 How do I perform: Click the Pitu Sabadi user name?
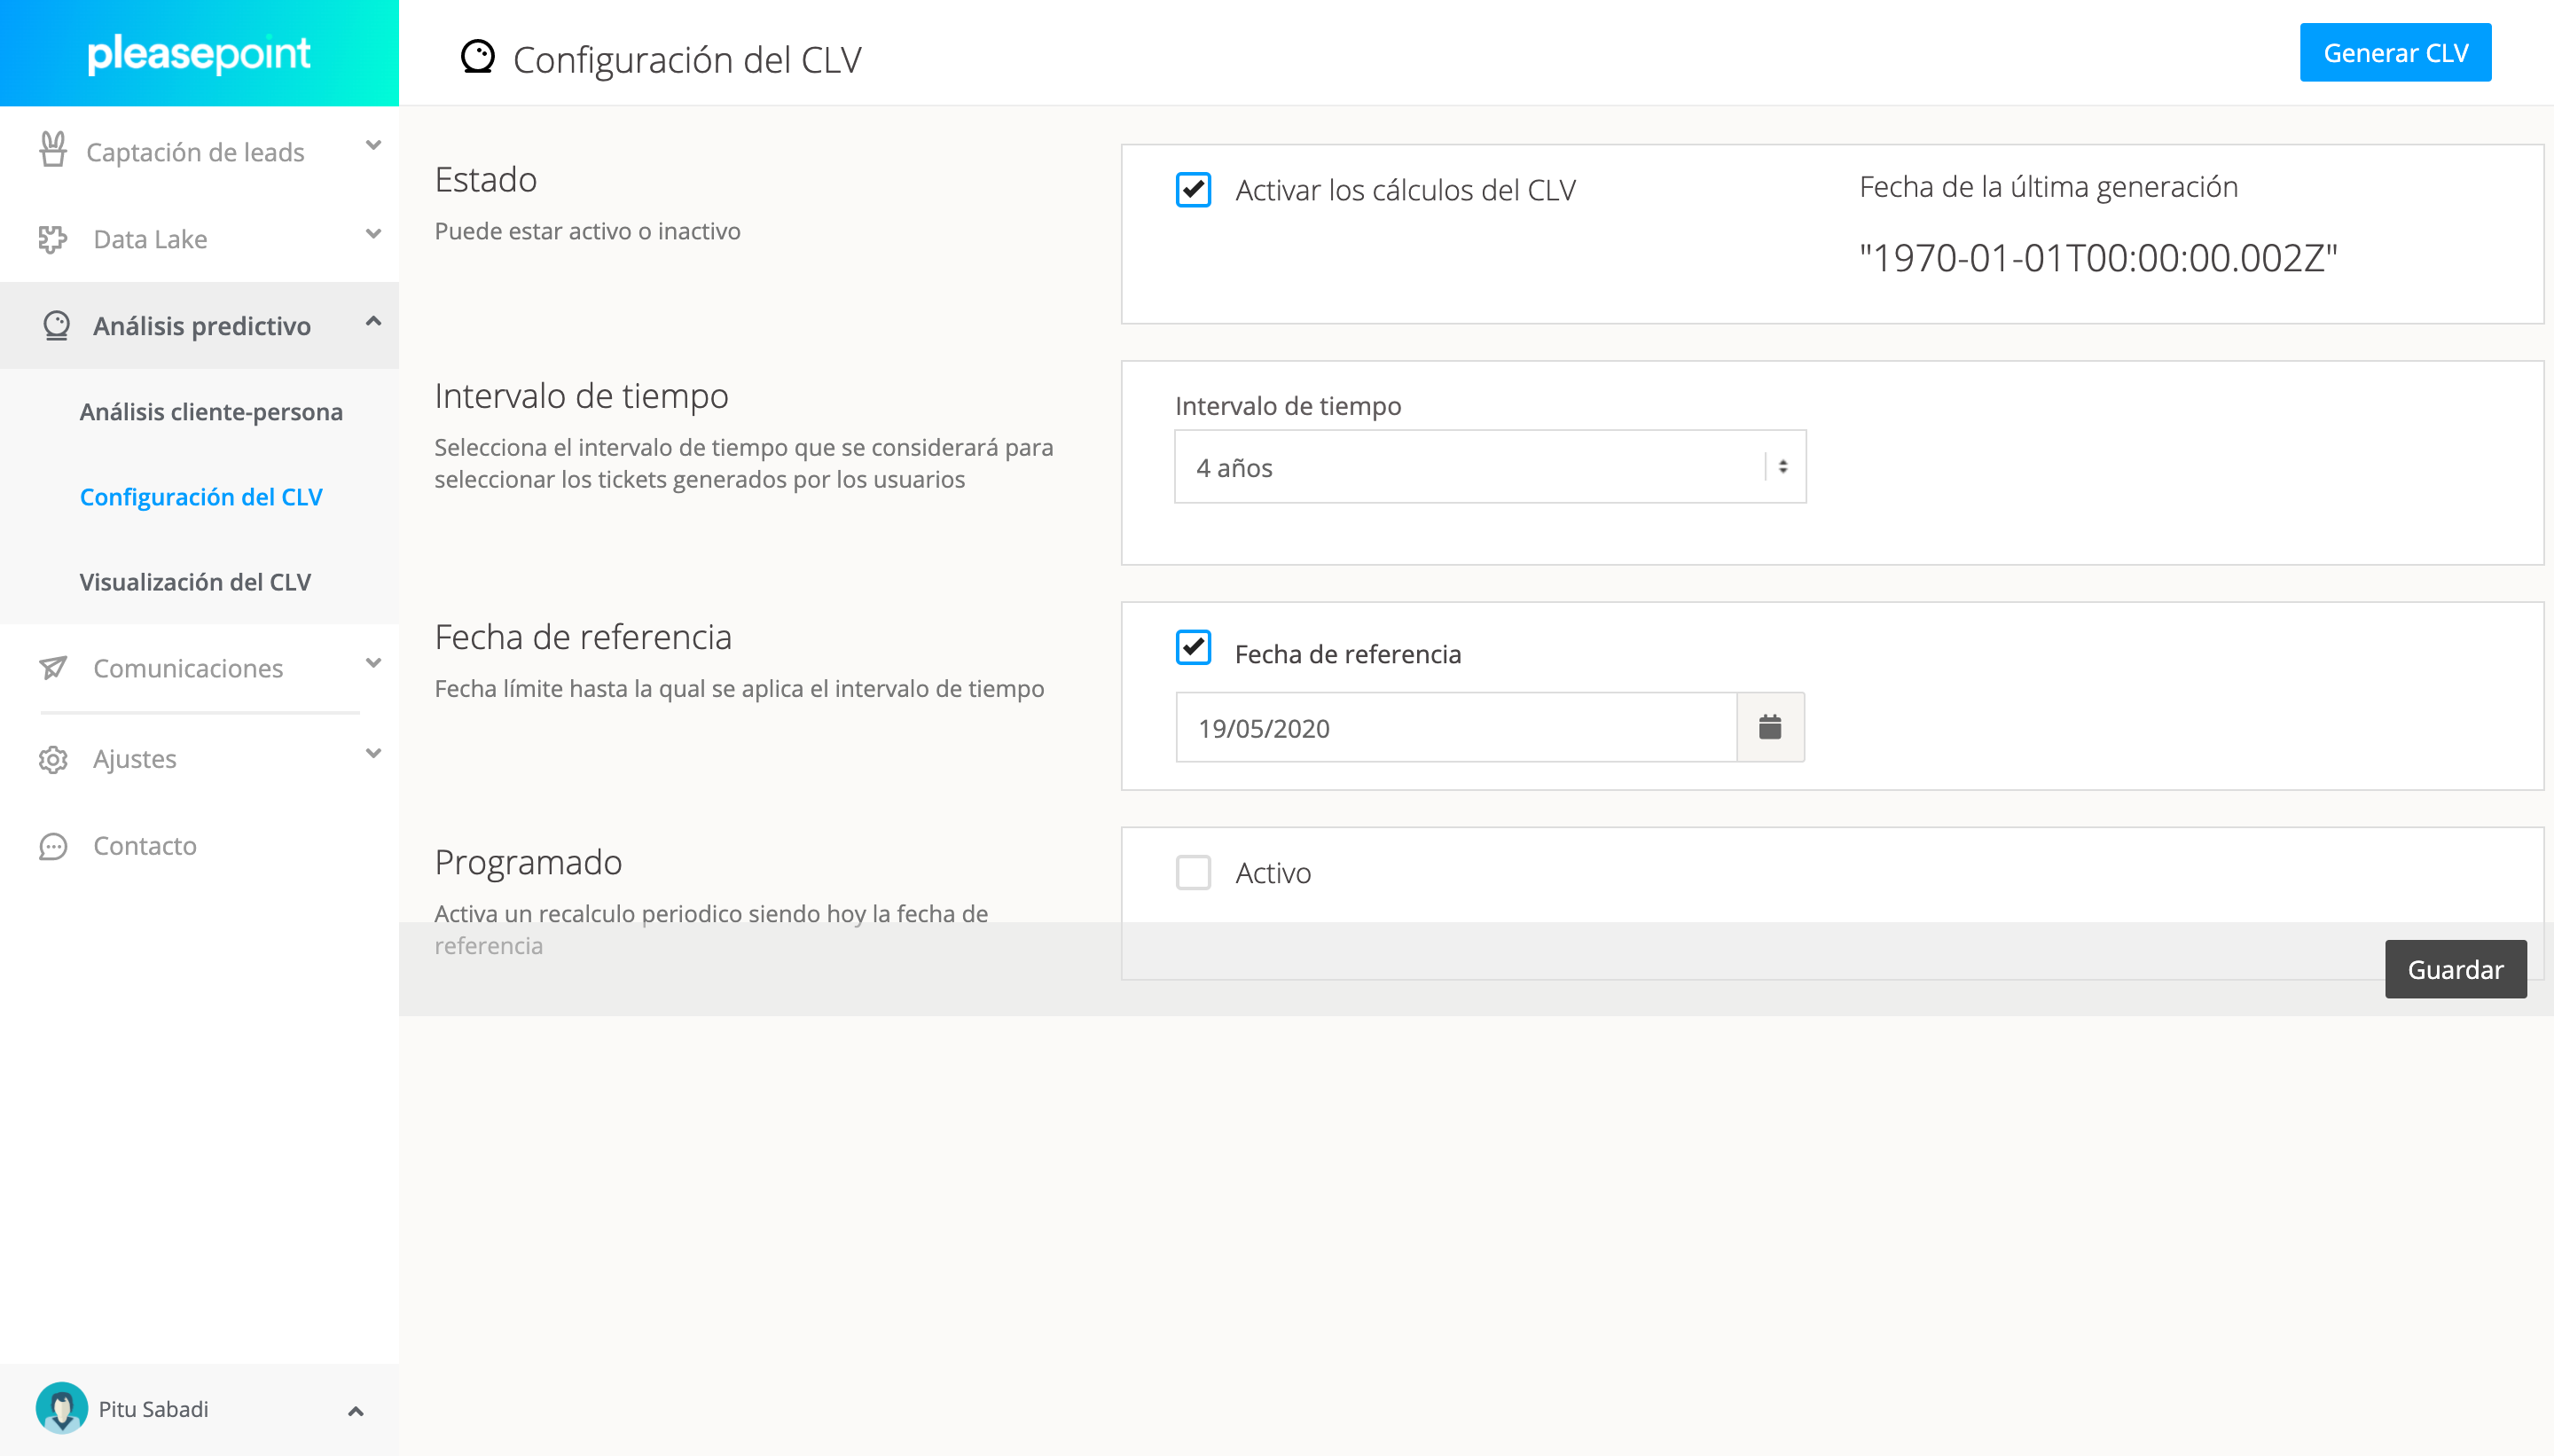coord(153,1409)
